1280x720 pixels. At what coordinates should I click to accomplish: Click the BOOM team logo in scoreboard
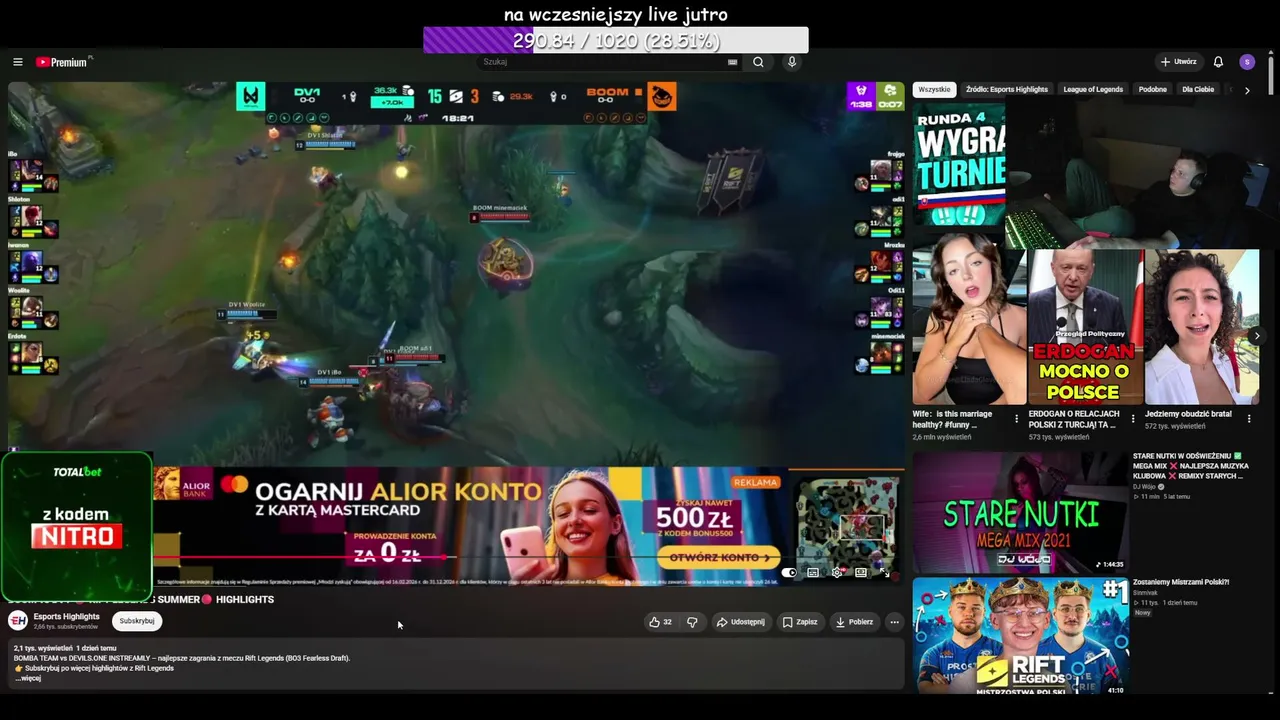pos(662,96)
